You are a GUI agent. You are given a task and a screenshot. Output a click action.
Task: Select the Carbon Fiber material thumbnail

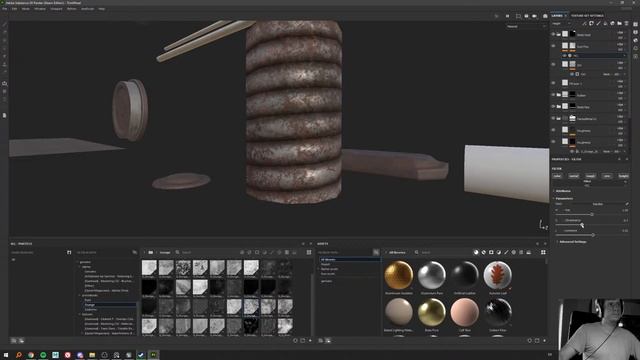point(498,312)
